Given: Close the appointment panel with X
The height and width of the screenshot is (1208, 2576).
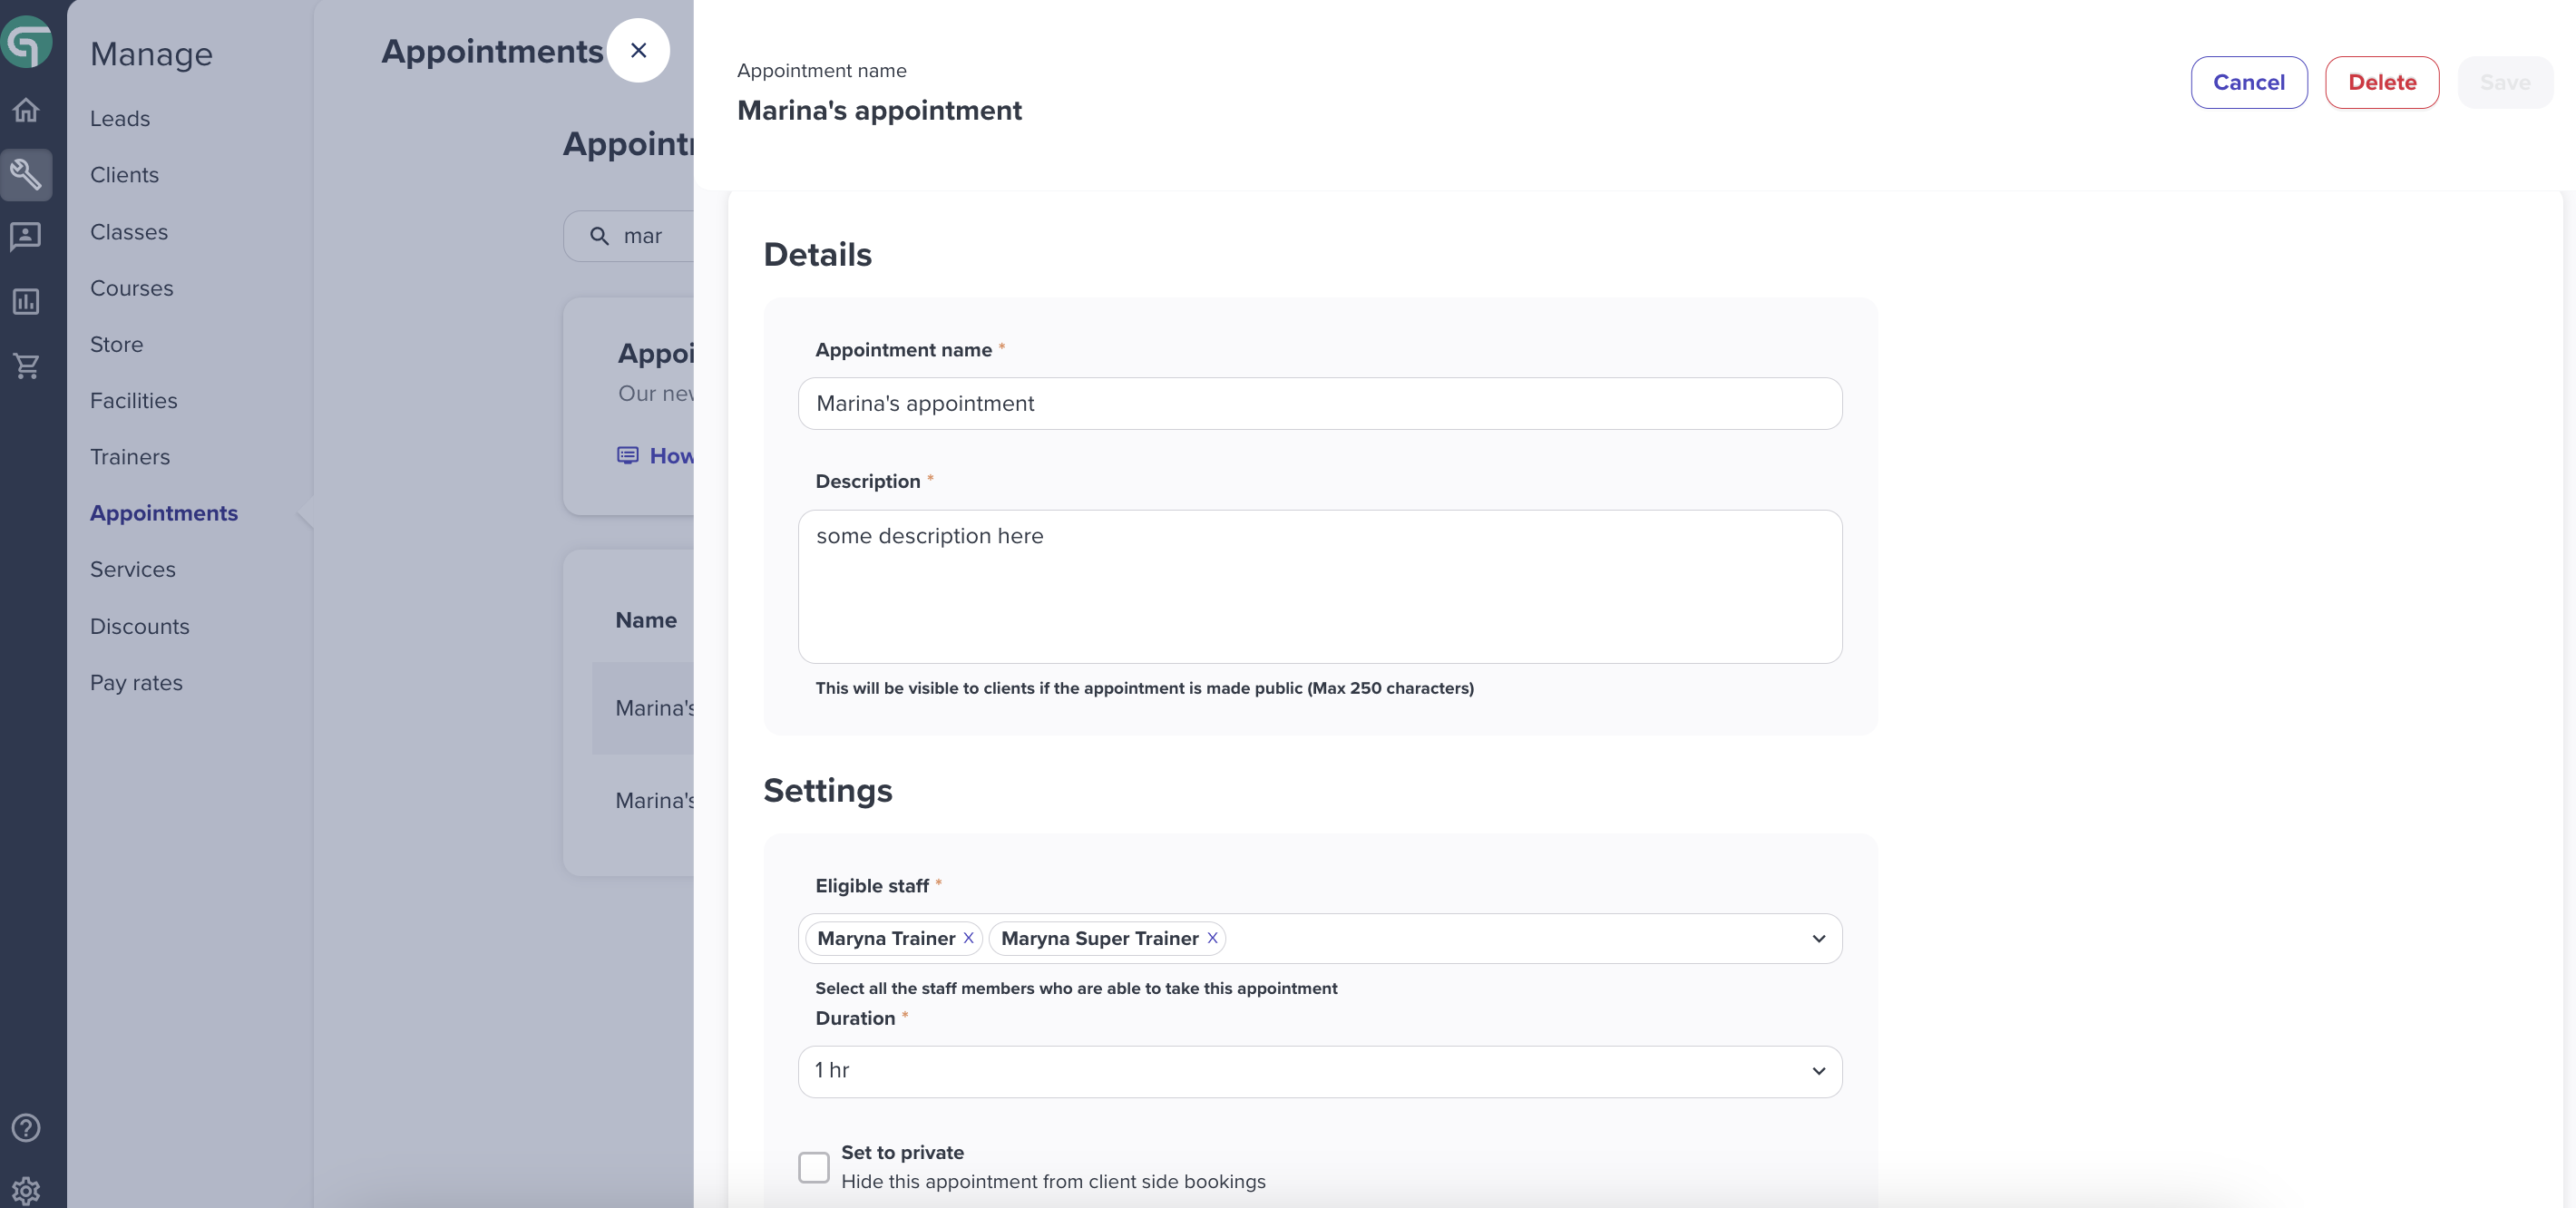Looking at the screenshot, I should pyautogui.click(x=638, y=50).
